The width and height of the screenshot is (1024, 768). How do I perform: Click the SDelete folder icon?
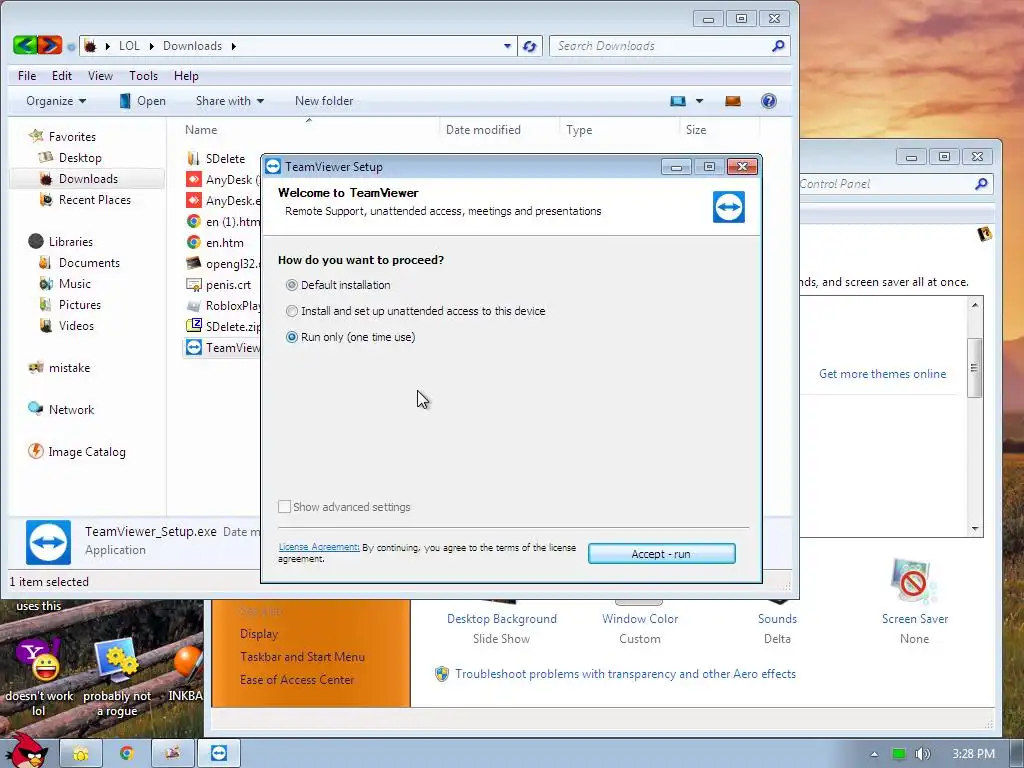click(x=193, y=158)
